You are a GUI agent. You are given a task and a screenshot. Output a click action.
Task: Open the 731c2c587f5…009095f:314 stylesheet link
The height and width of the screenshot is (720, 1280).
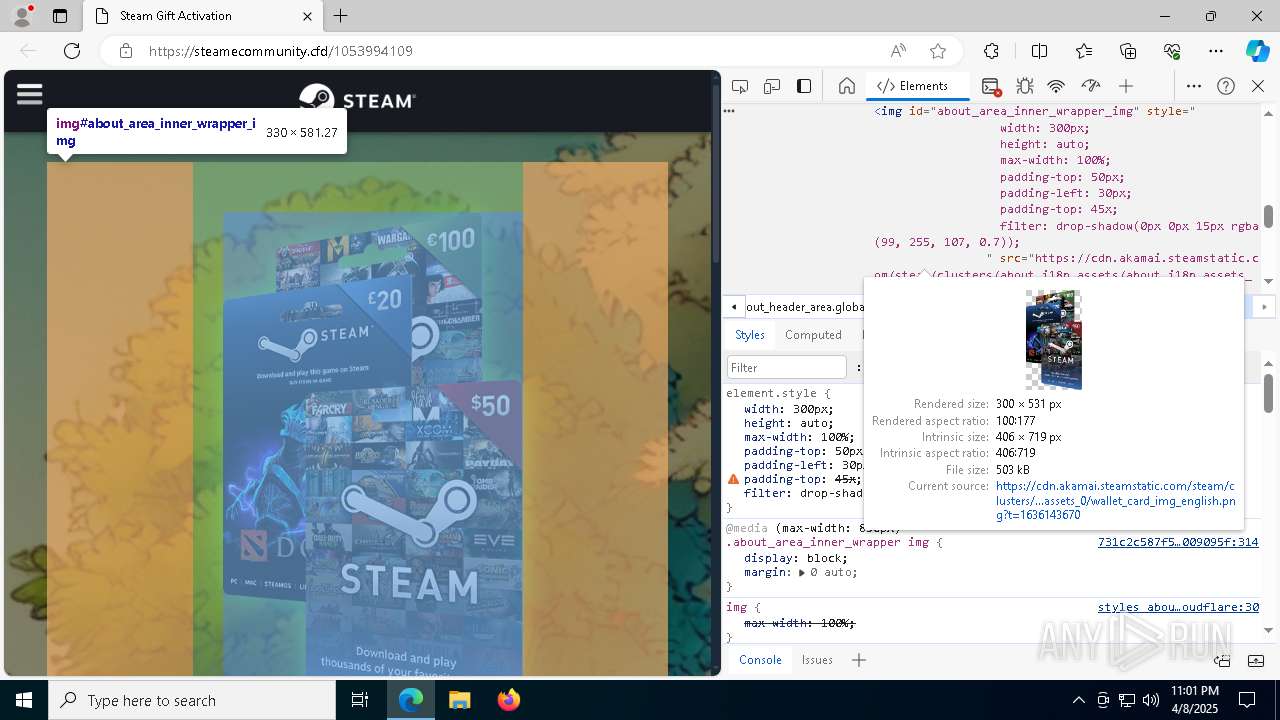coord(1178,542)
